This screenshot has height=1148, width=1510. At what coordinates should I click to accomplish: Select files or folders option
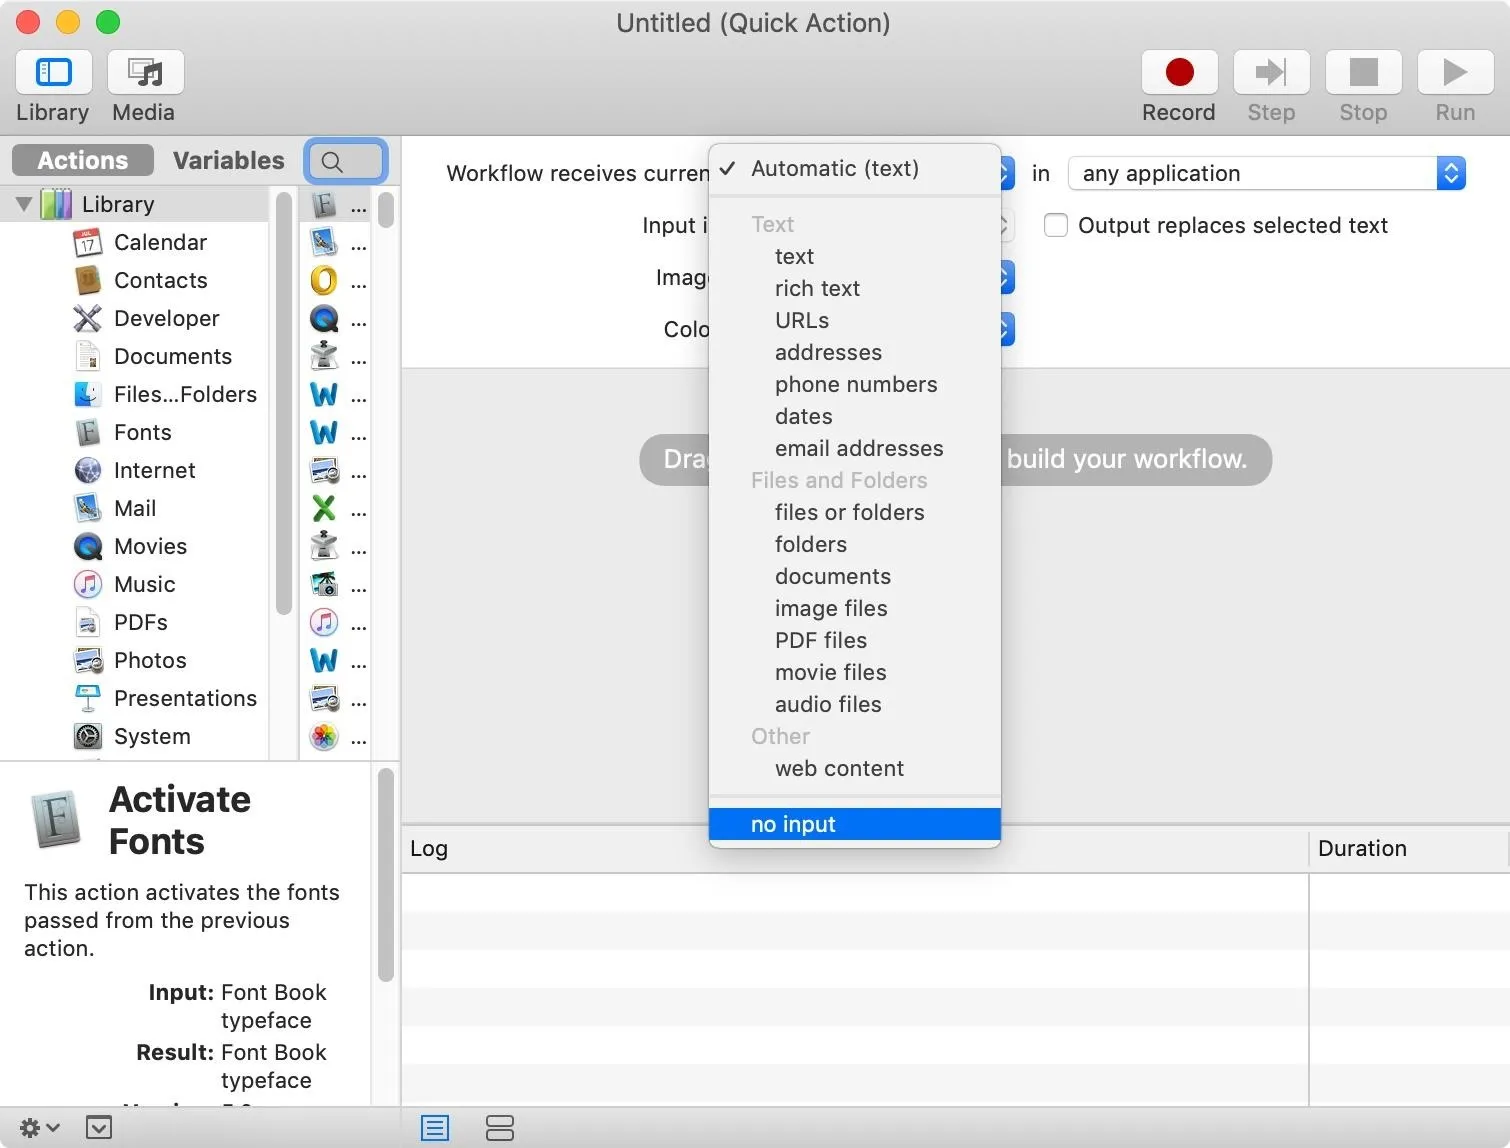coord(855,512)
